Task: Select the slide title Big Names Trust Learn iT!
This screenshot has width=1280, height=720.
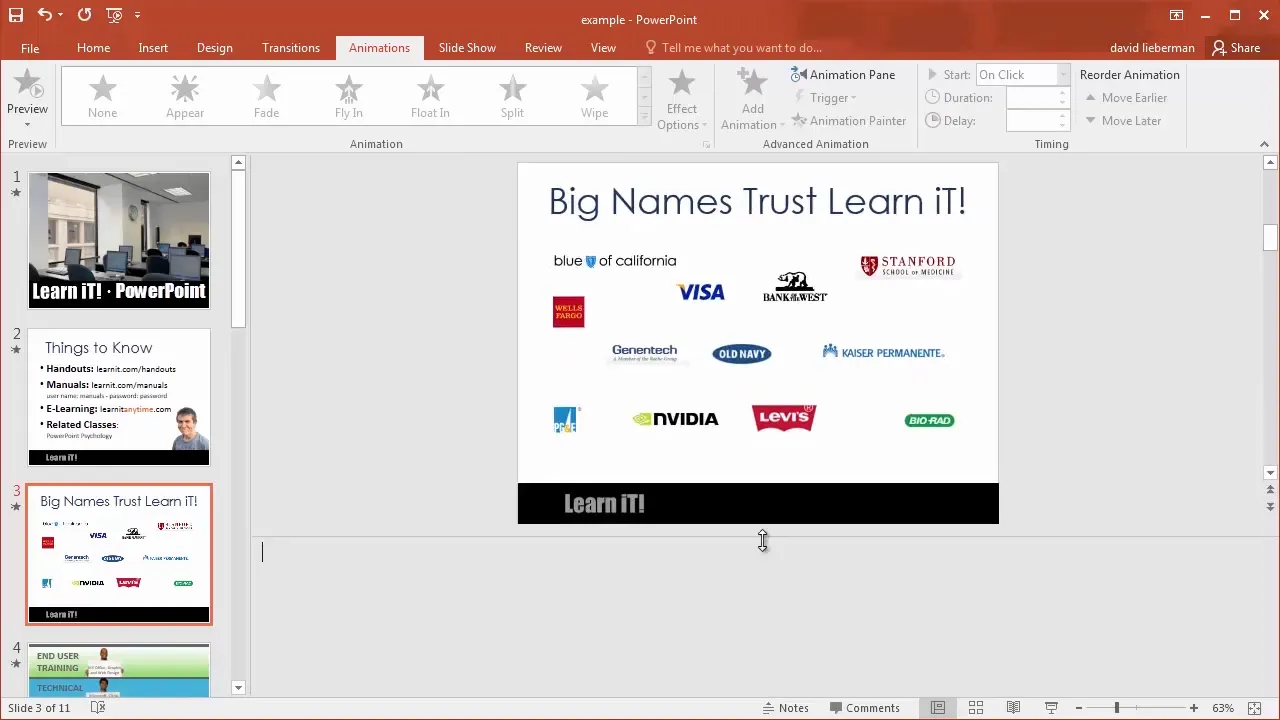Action: [x=757, y=201]
